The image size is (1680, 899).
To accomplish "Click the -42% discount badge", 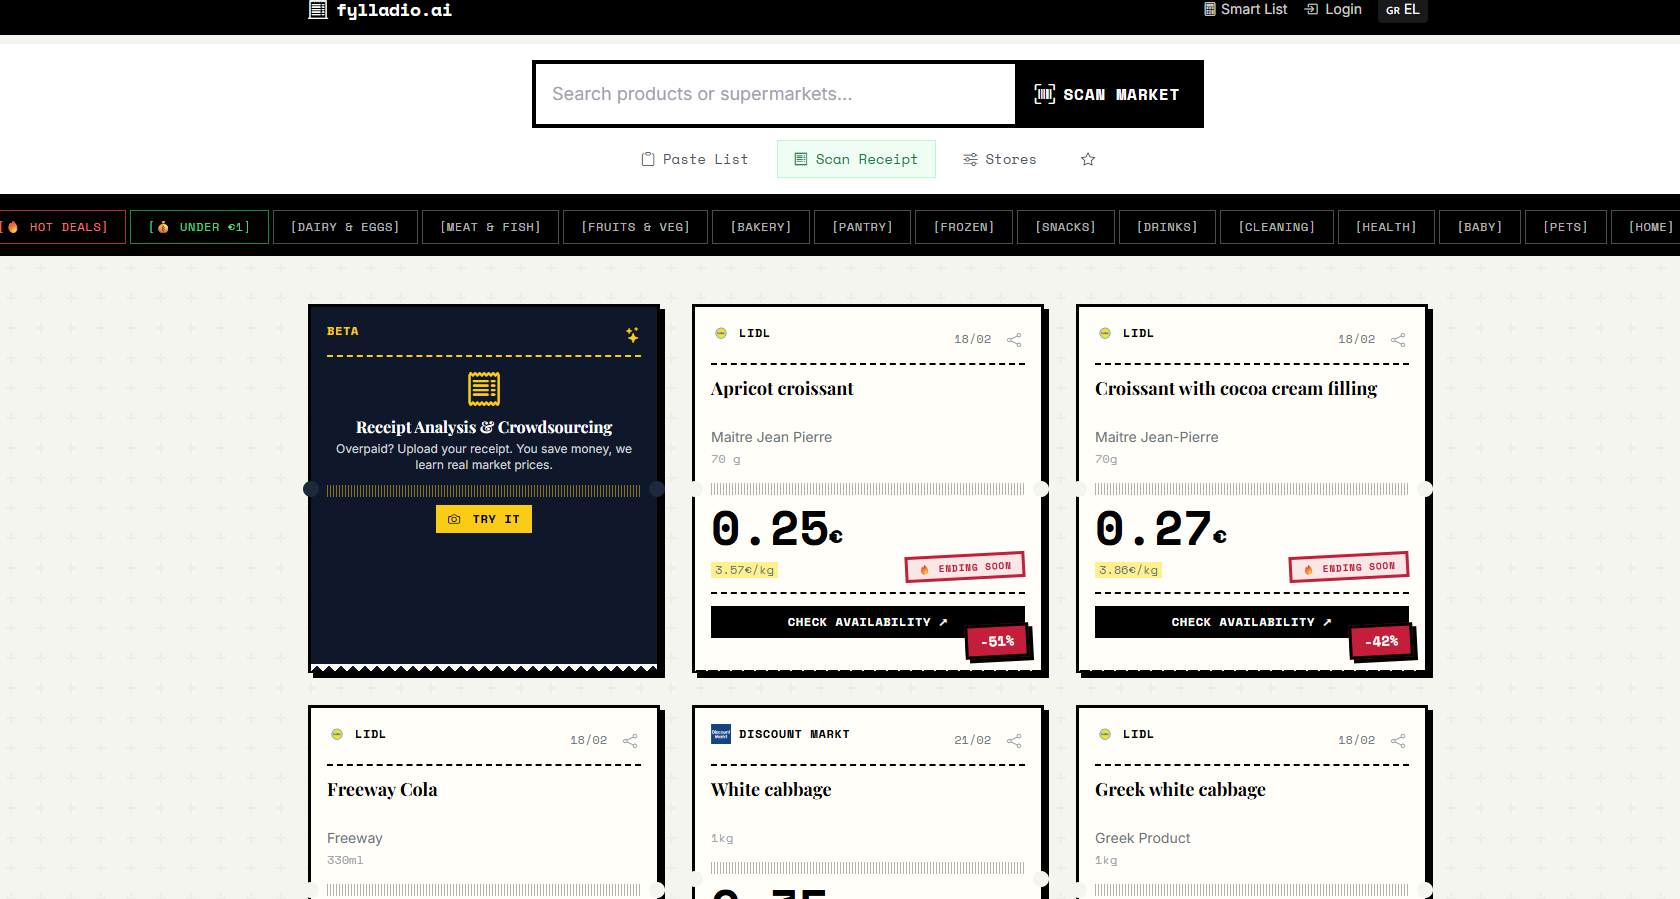I will pos(1381,642).
